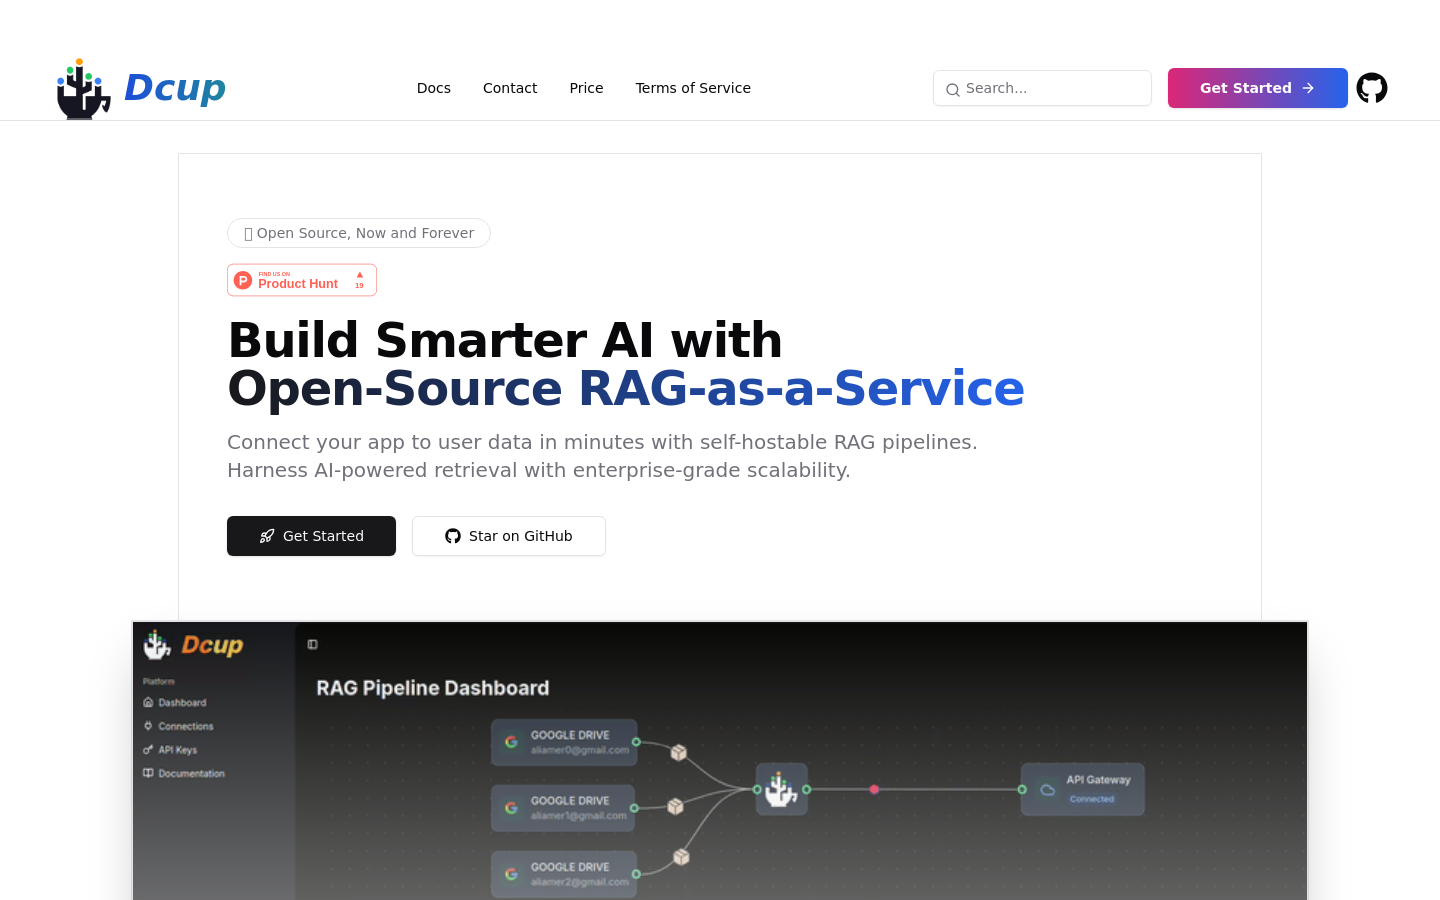The width and height of the screenshot is (1440, 900).
Task: Click the Dcup cactus logo in header
Action: (83, 89)
